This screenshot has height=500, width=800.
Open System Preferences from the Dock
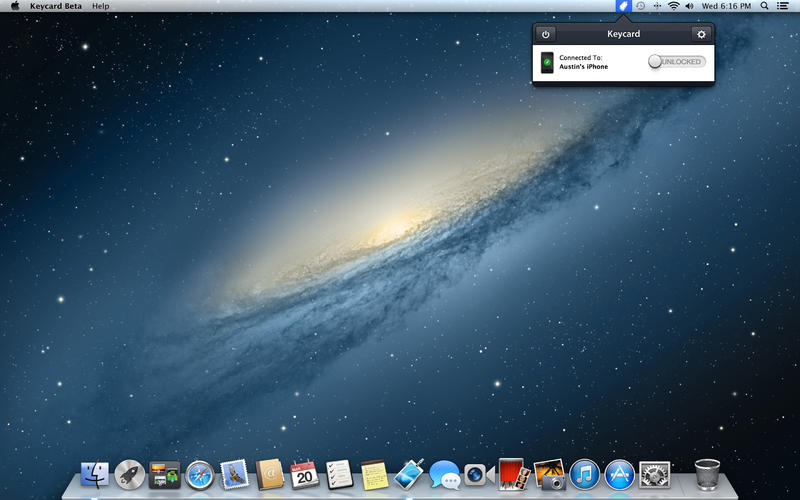click(x=654, y=474)
